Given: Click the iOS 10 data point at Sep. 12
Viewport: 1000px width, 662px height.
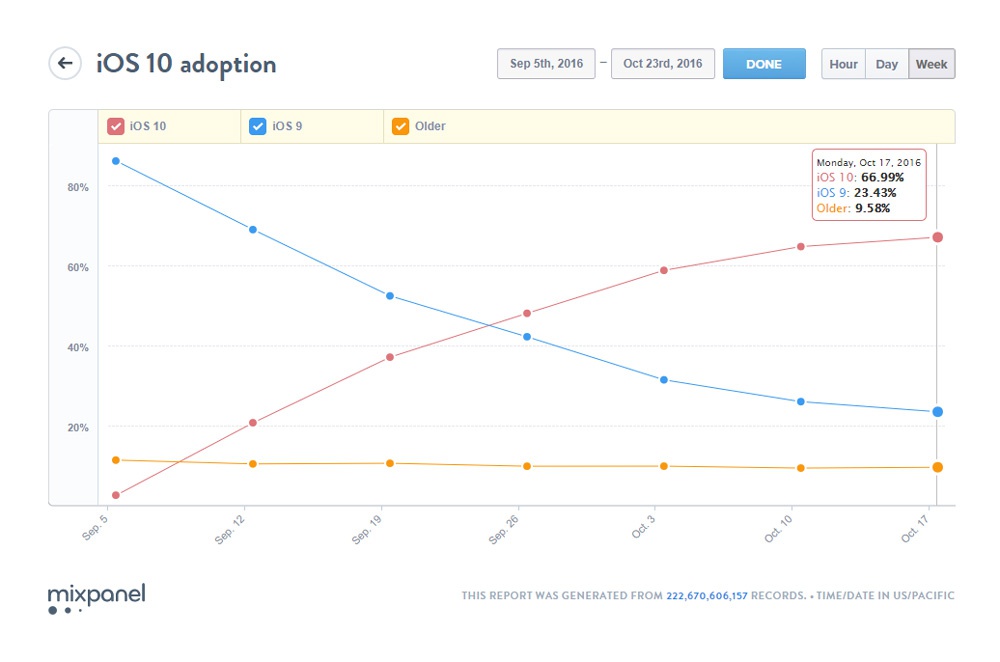Looking at the screenshot, I should click(253, 423).
